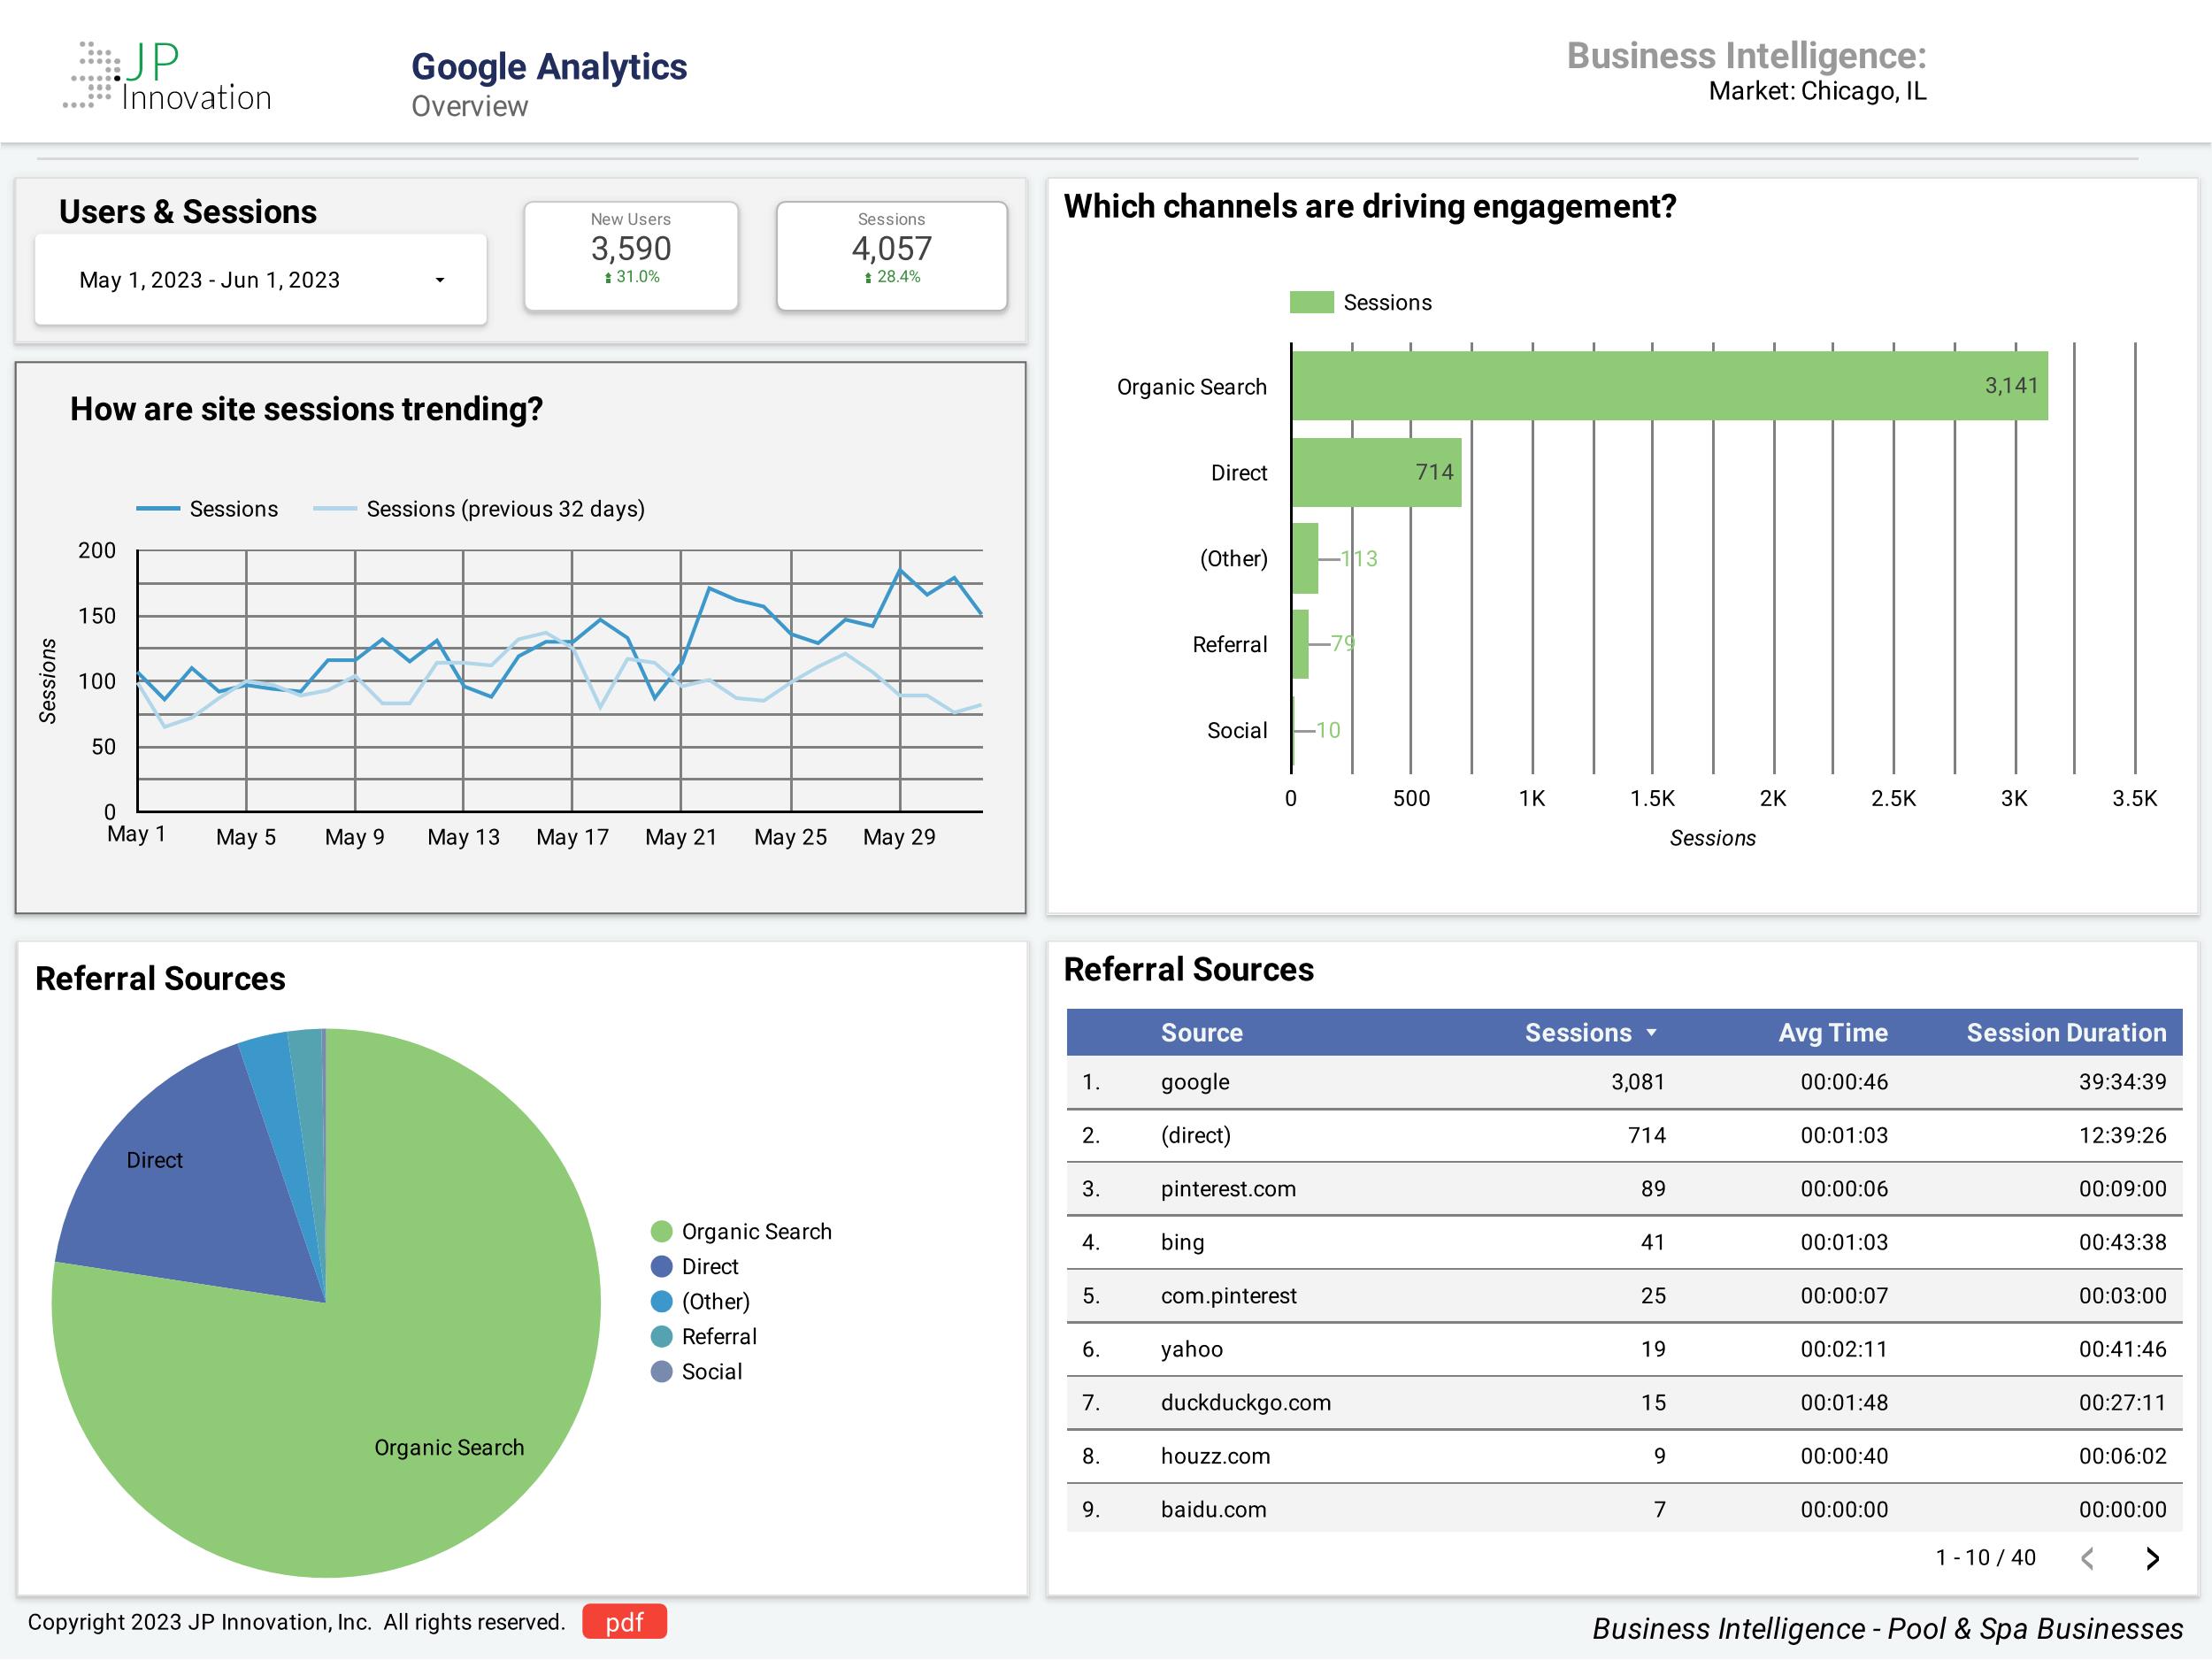The width and height of the screenshot is (2212, 1660).
Task: Select the google source row
Action: pos(1624,1082)
